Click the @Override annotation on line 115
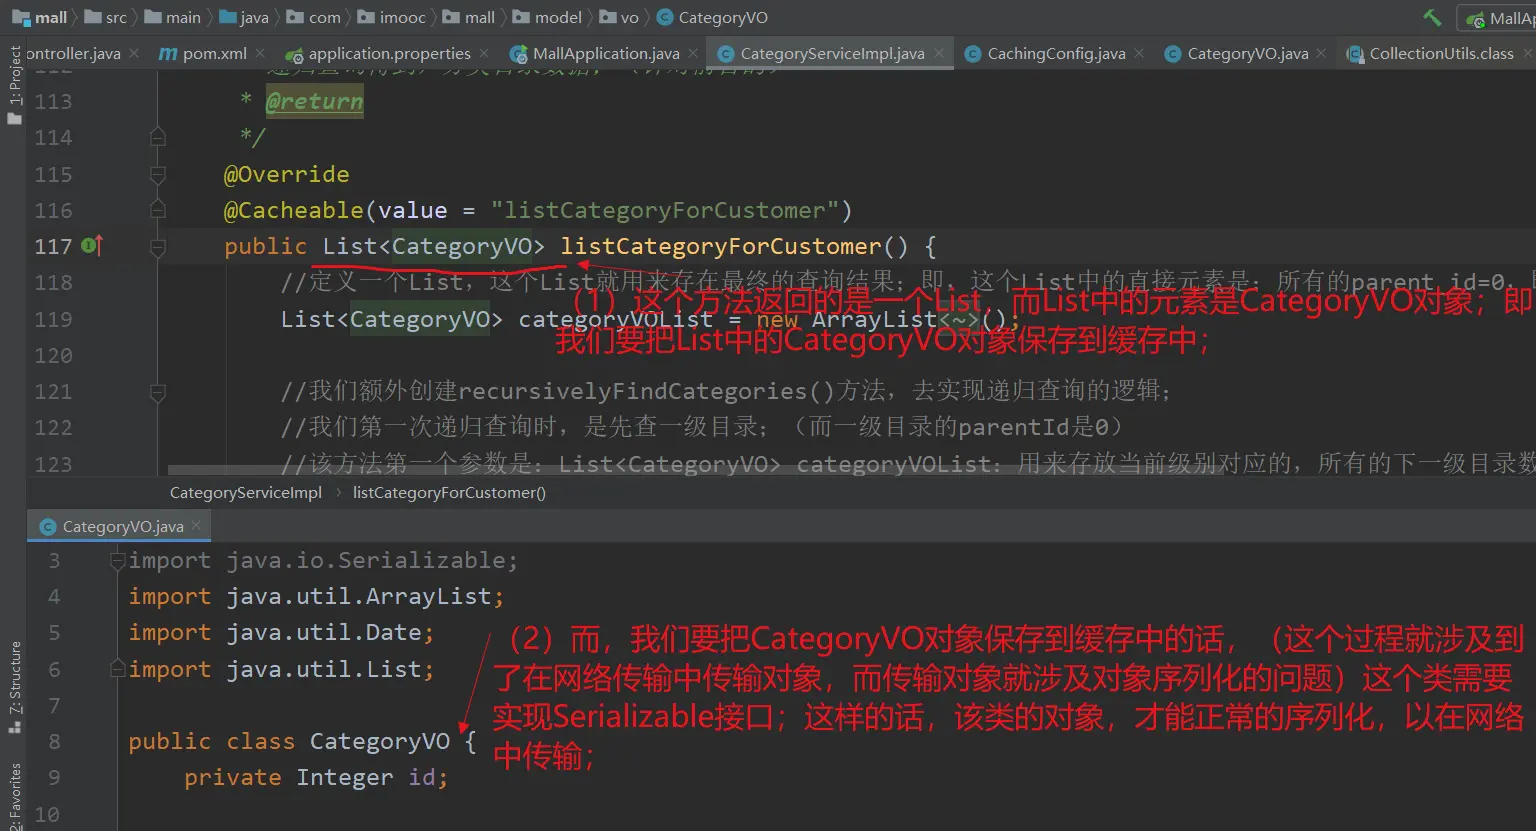 click(286, 174)
